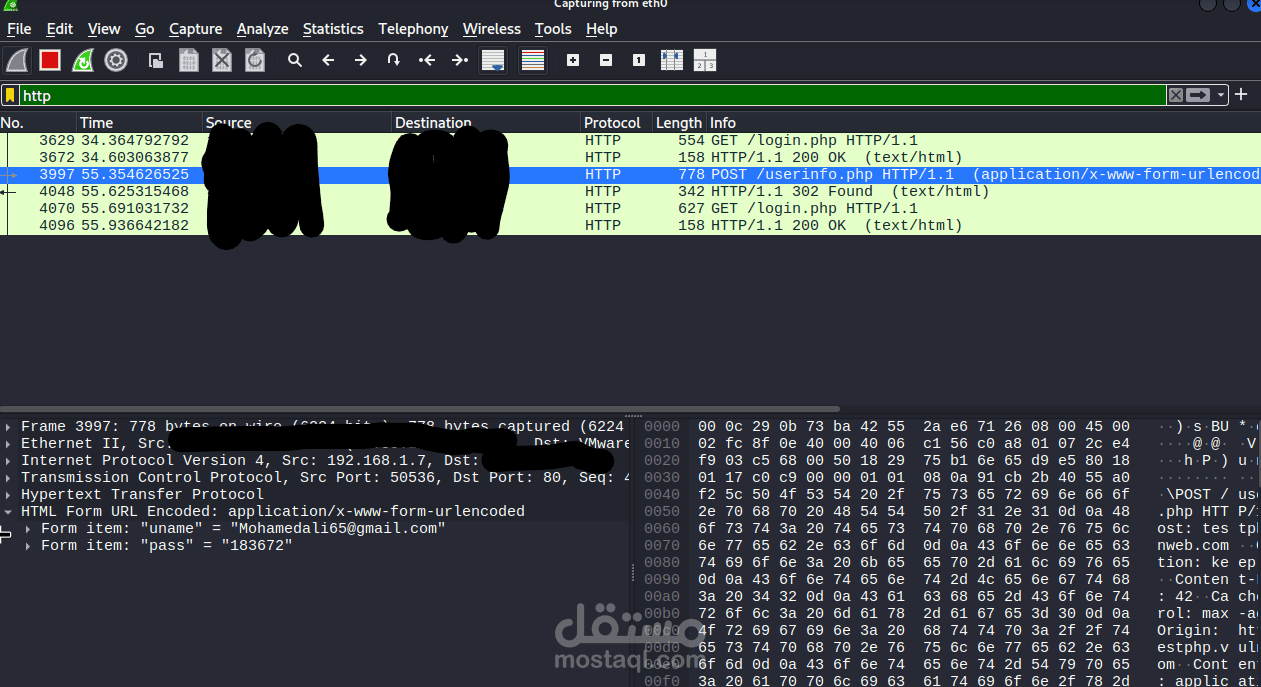Screen dimensions: 1261x687
Task: Click the filter bookmark icon
Action: pyautogui.click(x=10, y=95)
